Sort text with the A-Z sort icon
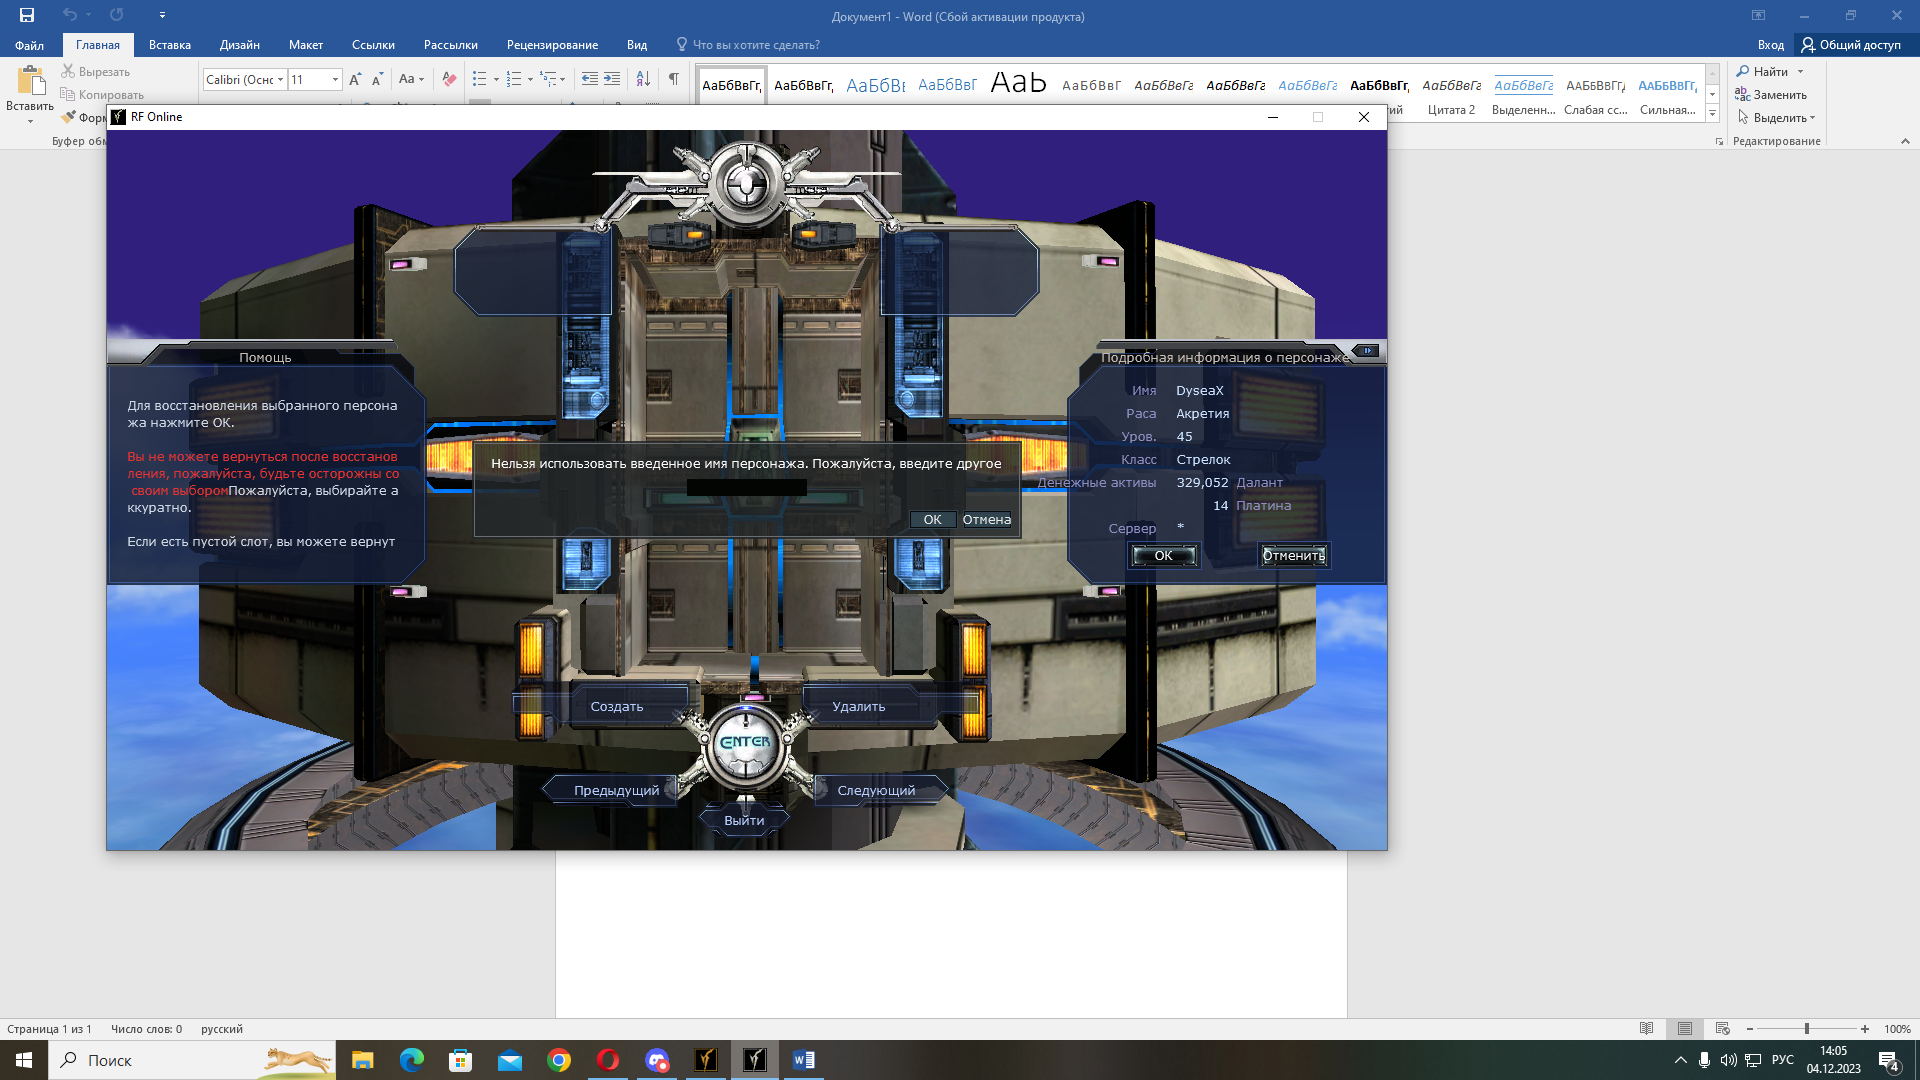The image size is (1920, 1080). tap(643, 79)
